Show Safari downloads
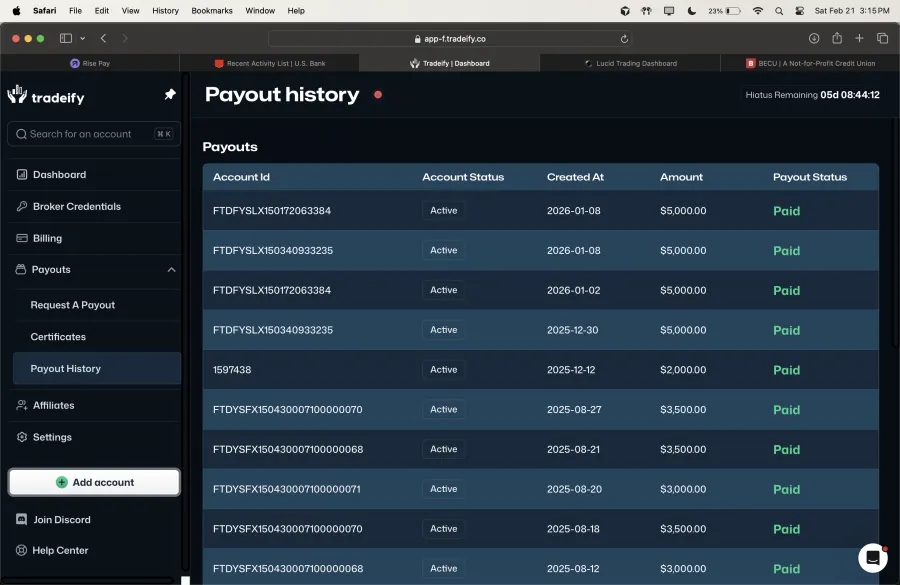This screenshot has height=585, width=900. click(814, 38)
